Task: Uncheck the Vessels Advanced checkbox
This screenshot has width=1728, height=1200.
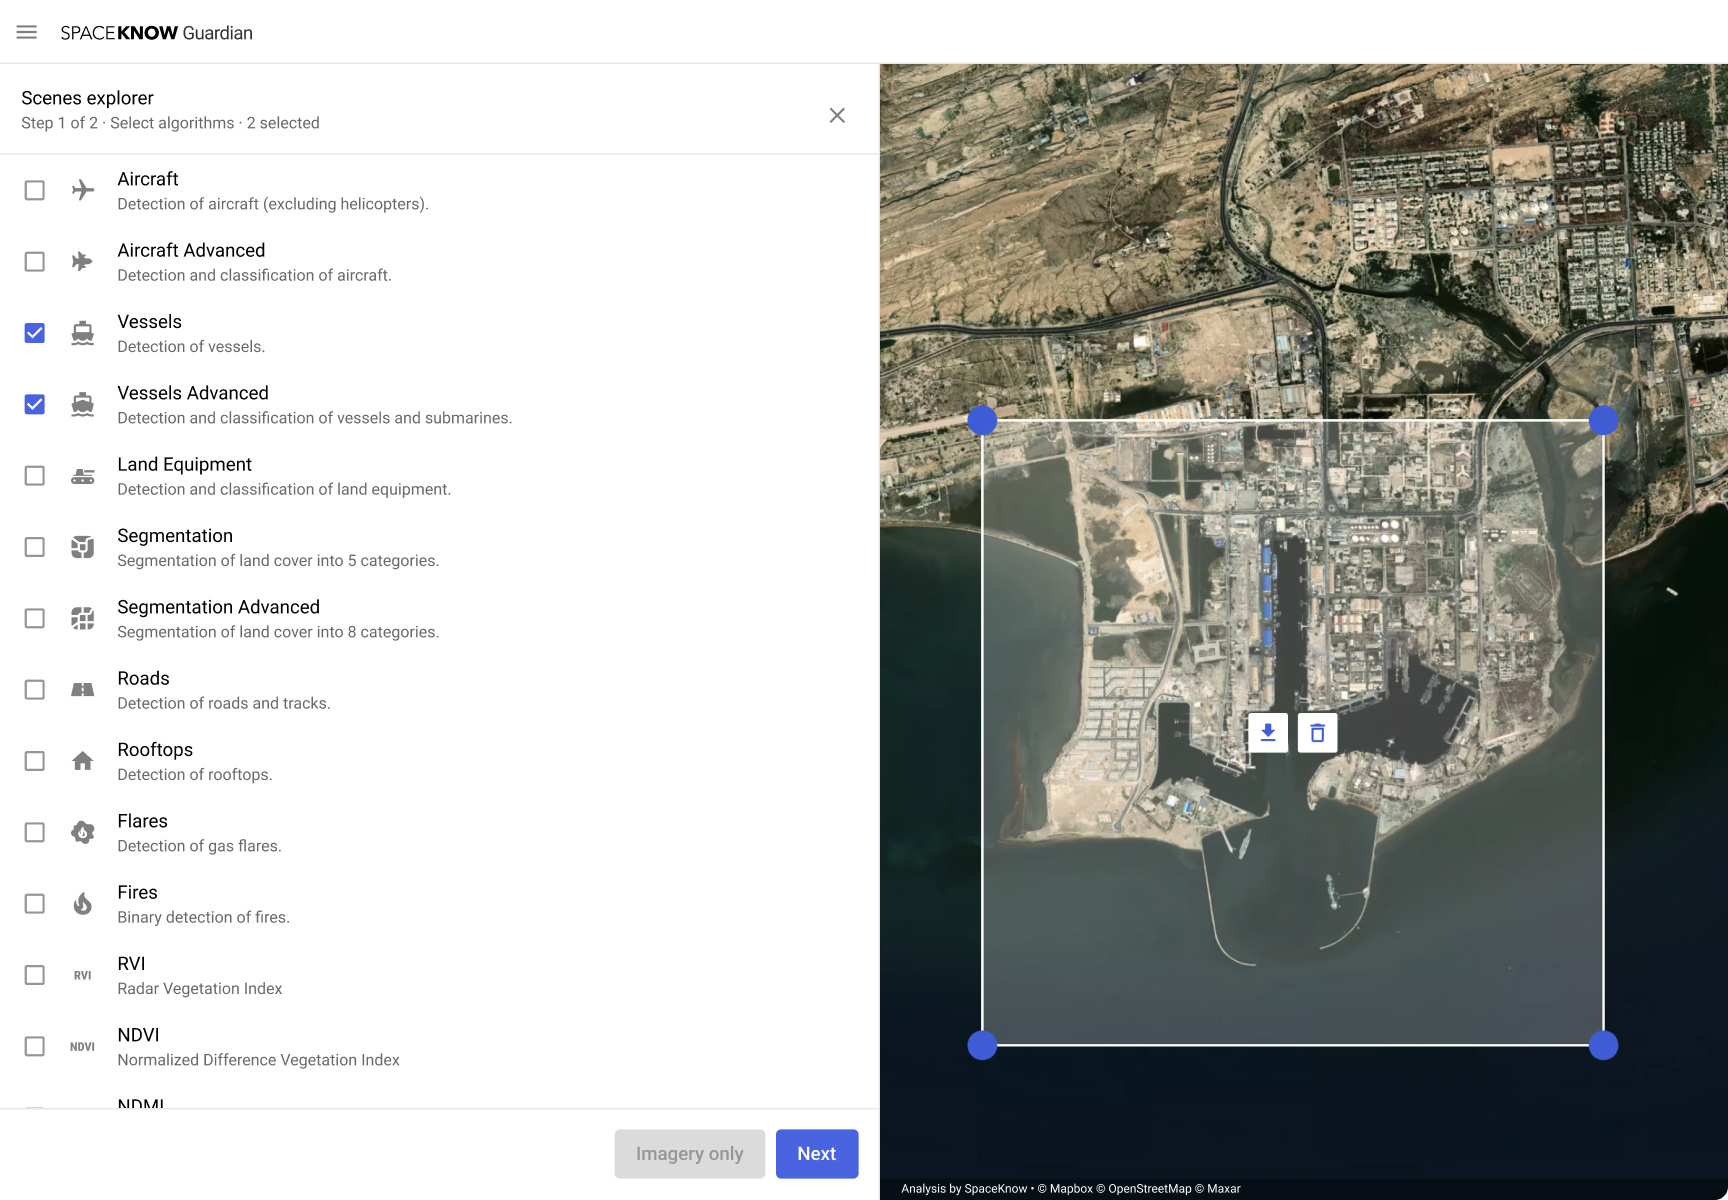Action: click(x=35, y=404)
